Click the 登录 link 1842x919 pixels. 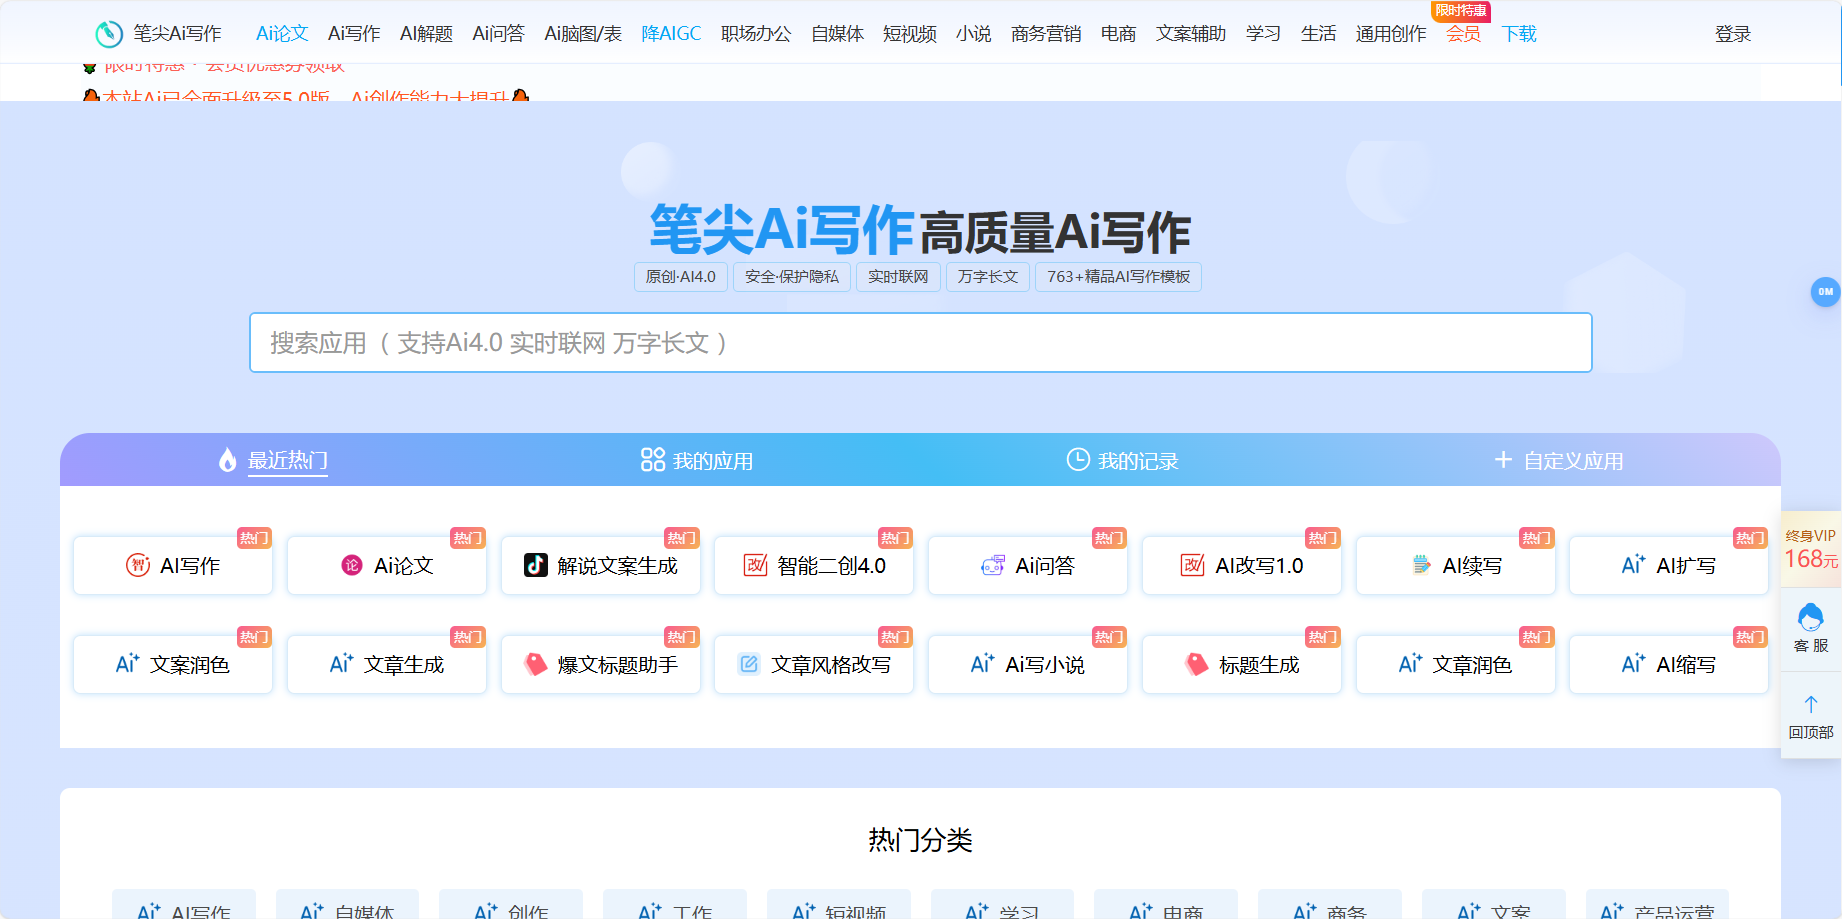[x=1732, y=33]
